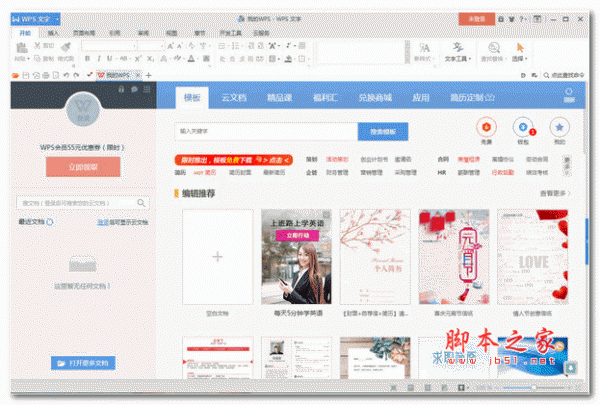
Task: Click the print icon in quick access bar
Action: tap(46, 75)
